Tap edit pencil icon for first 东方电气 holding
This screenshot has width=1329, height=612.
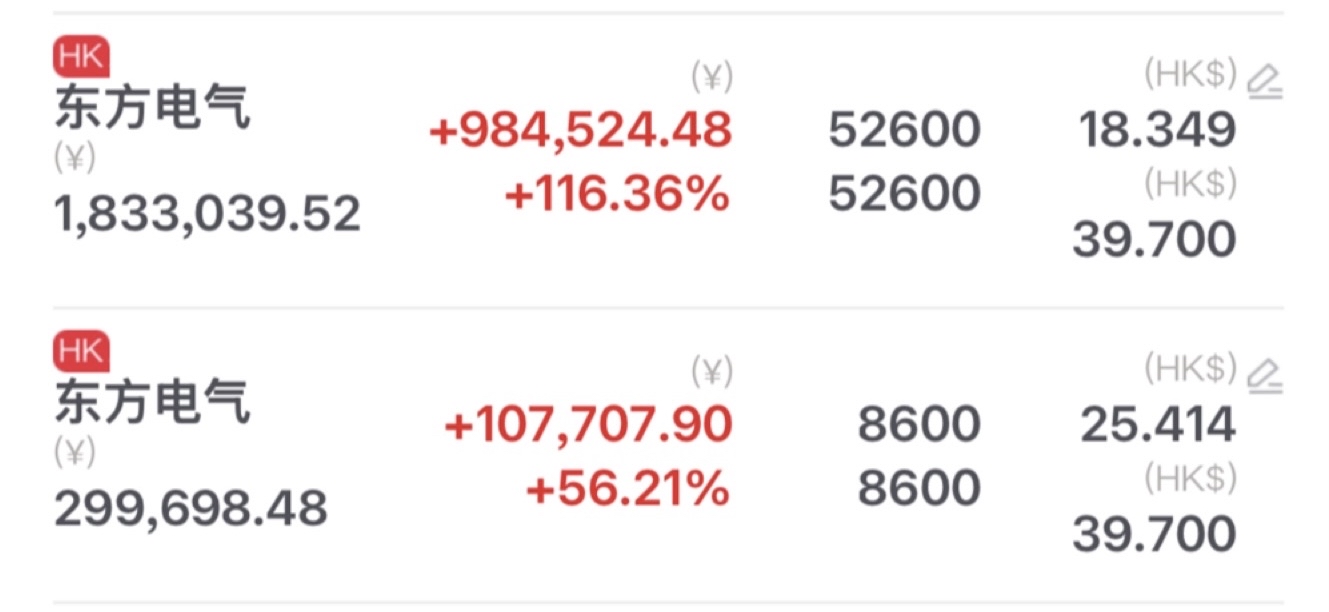click(1266, 82)
